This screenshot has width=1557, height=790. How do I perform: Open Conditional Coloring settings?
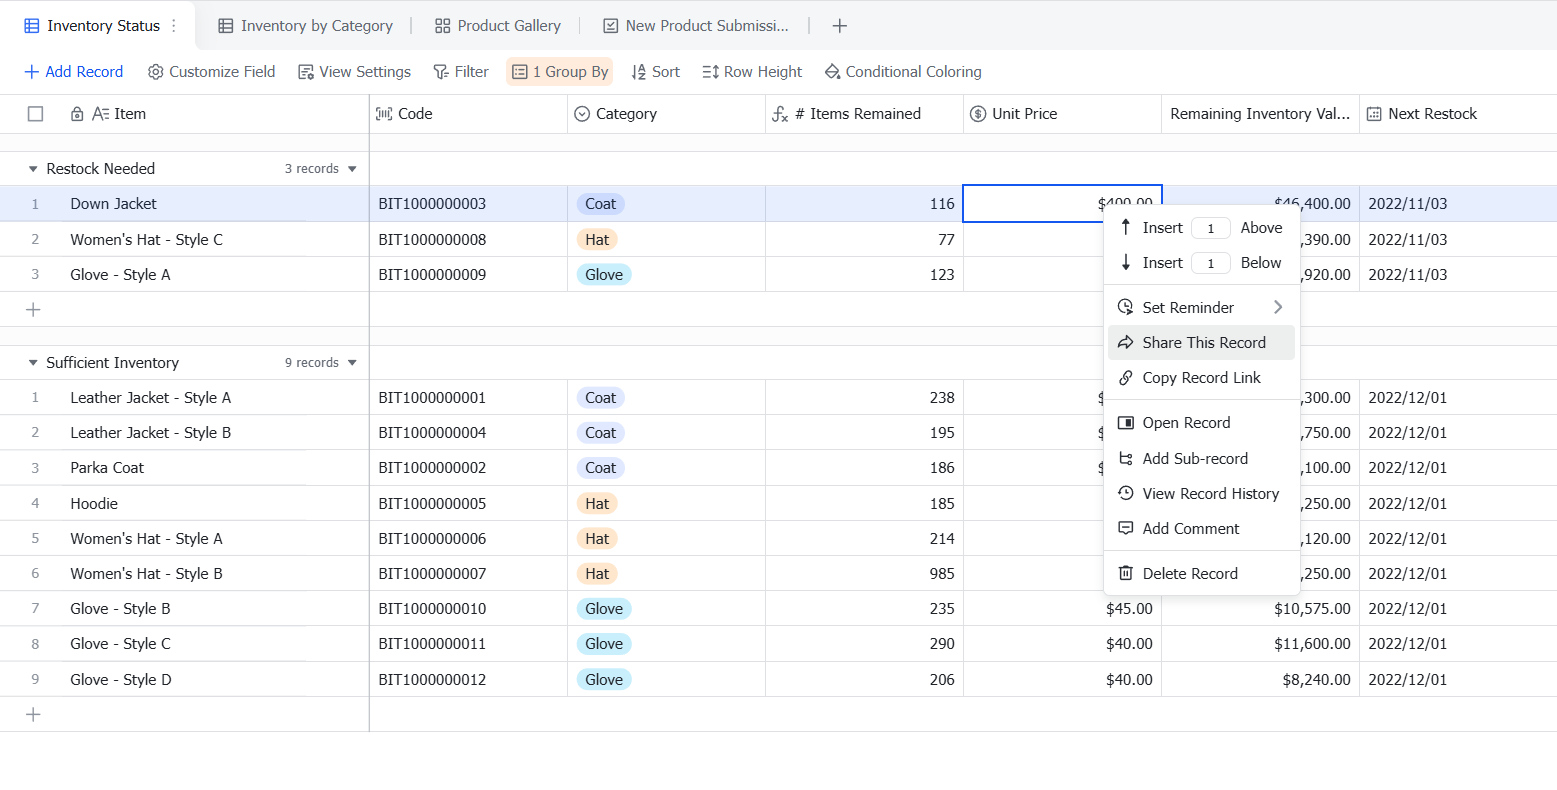pos(903,72)
